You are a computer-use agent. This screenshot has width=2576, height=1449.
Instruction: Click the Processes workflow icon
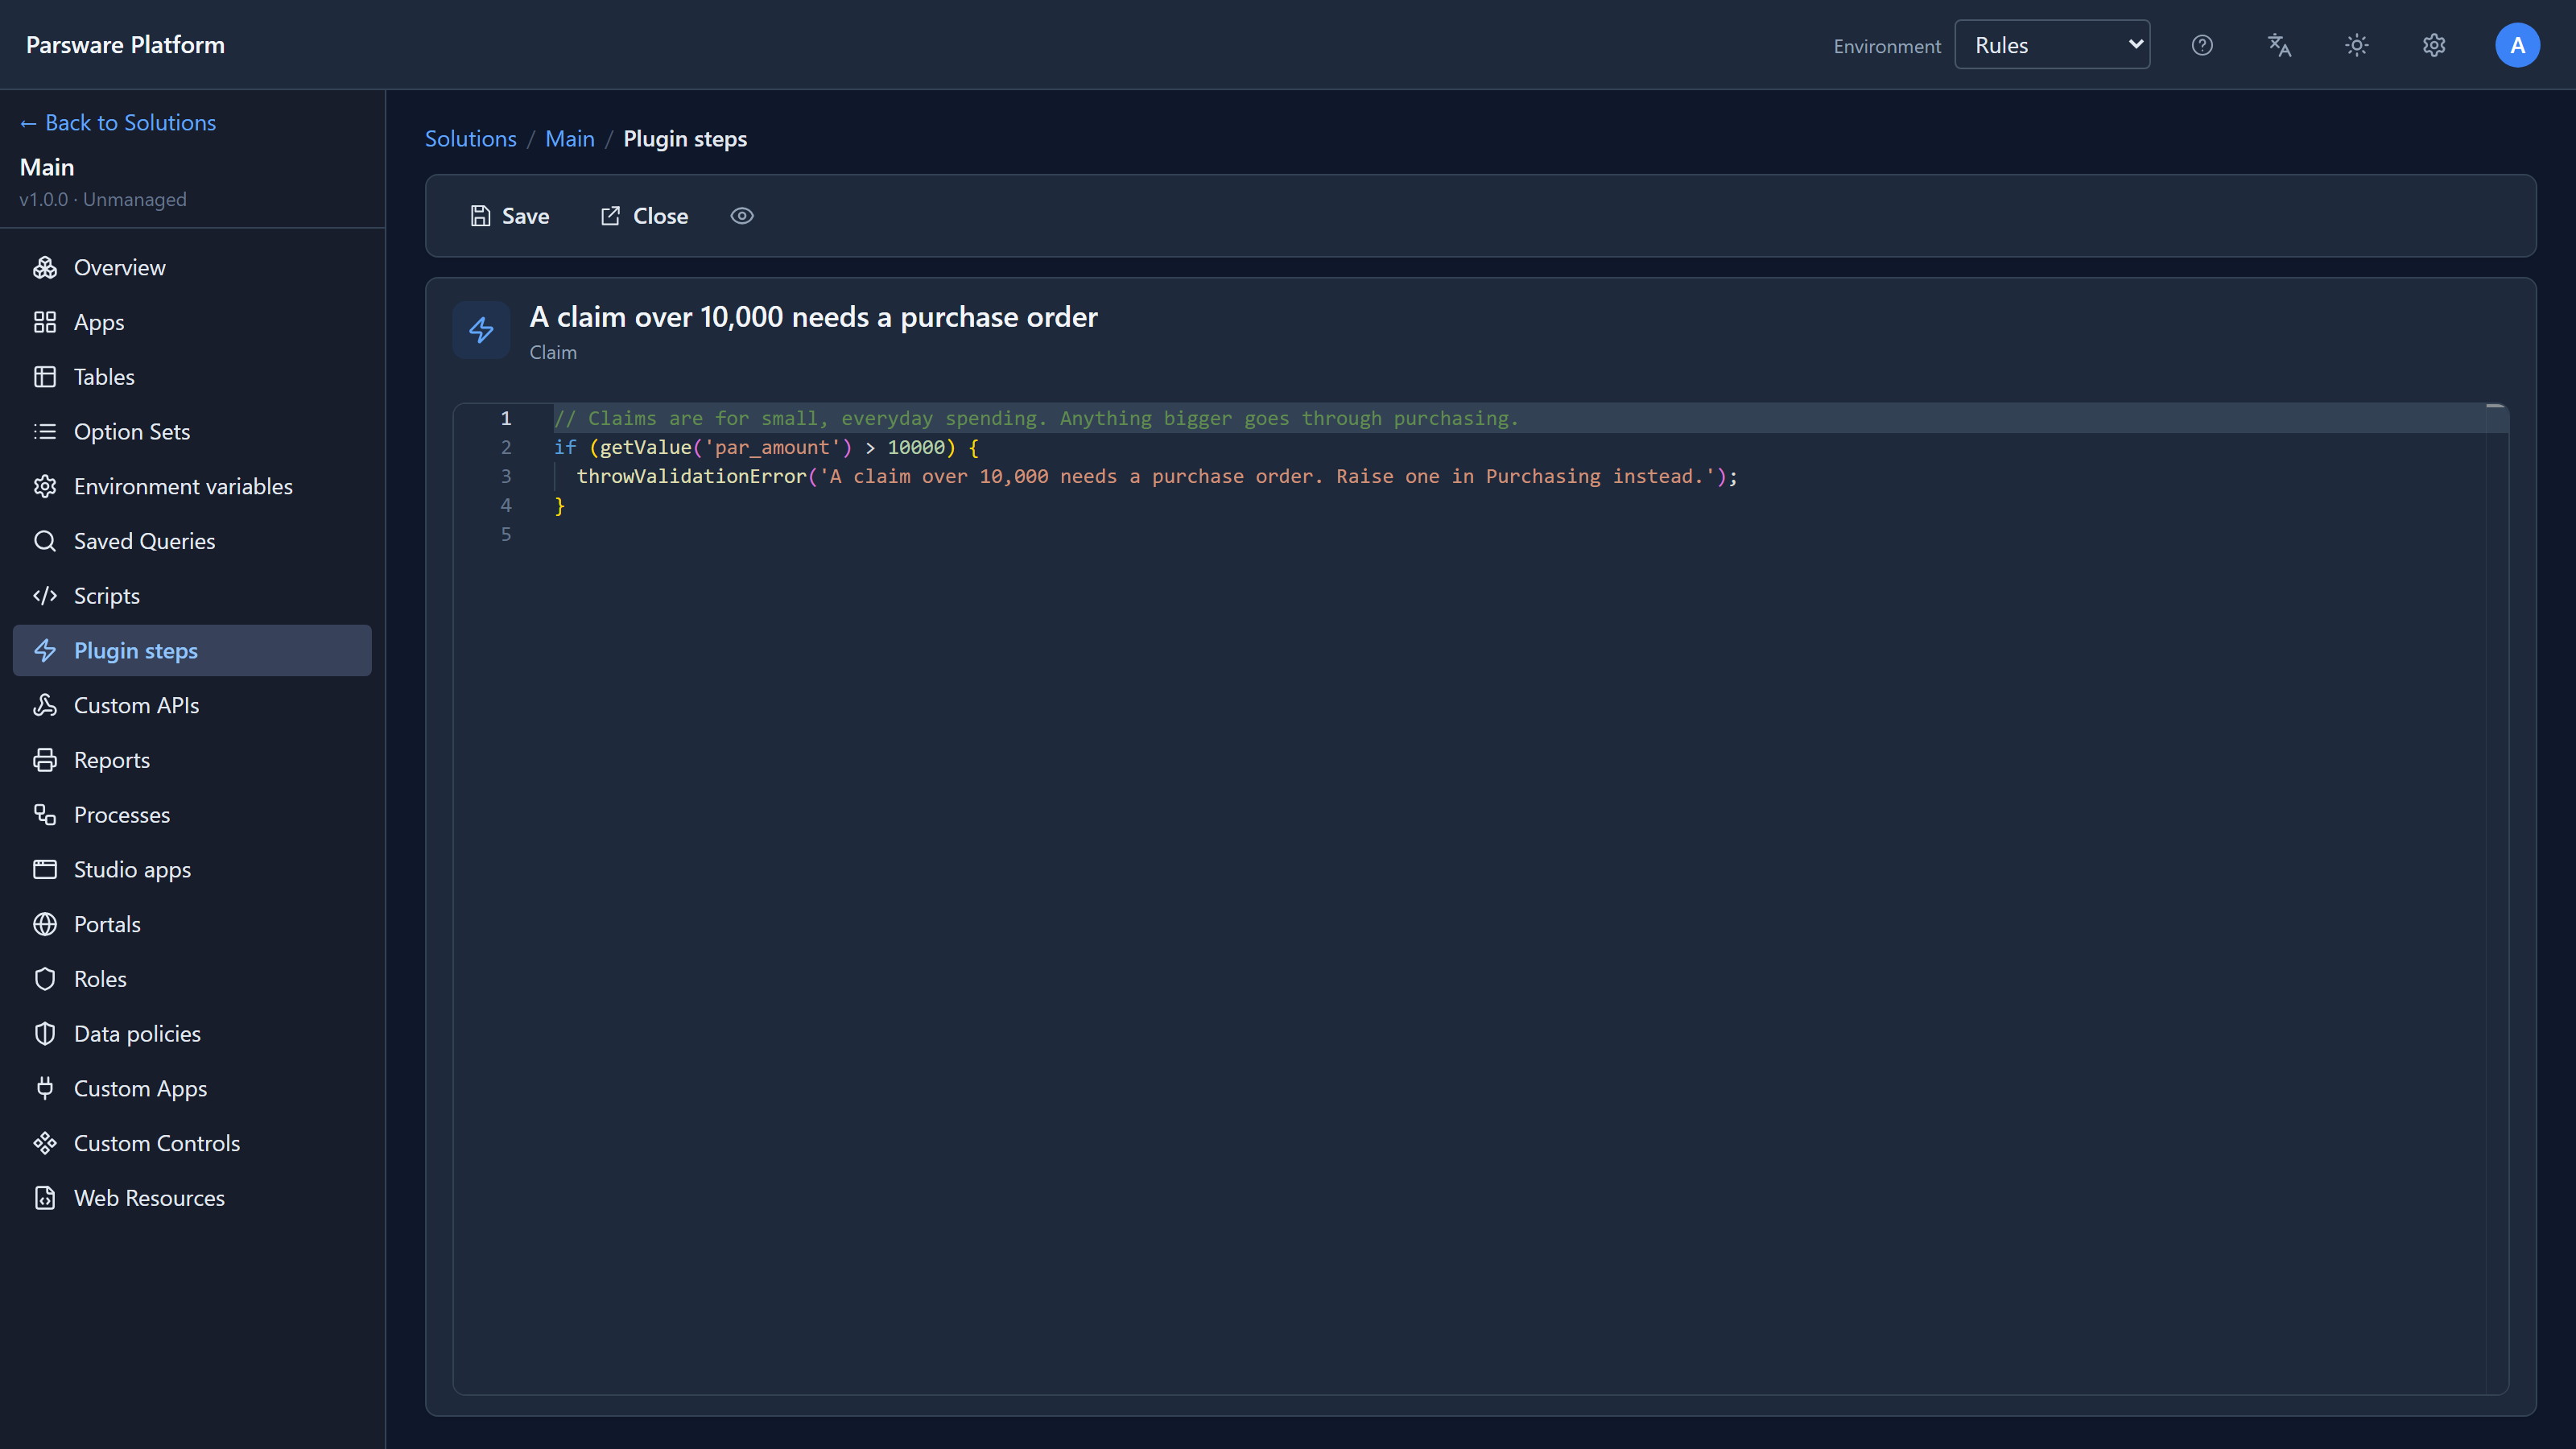pos(45,815)
